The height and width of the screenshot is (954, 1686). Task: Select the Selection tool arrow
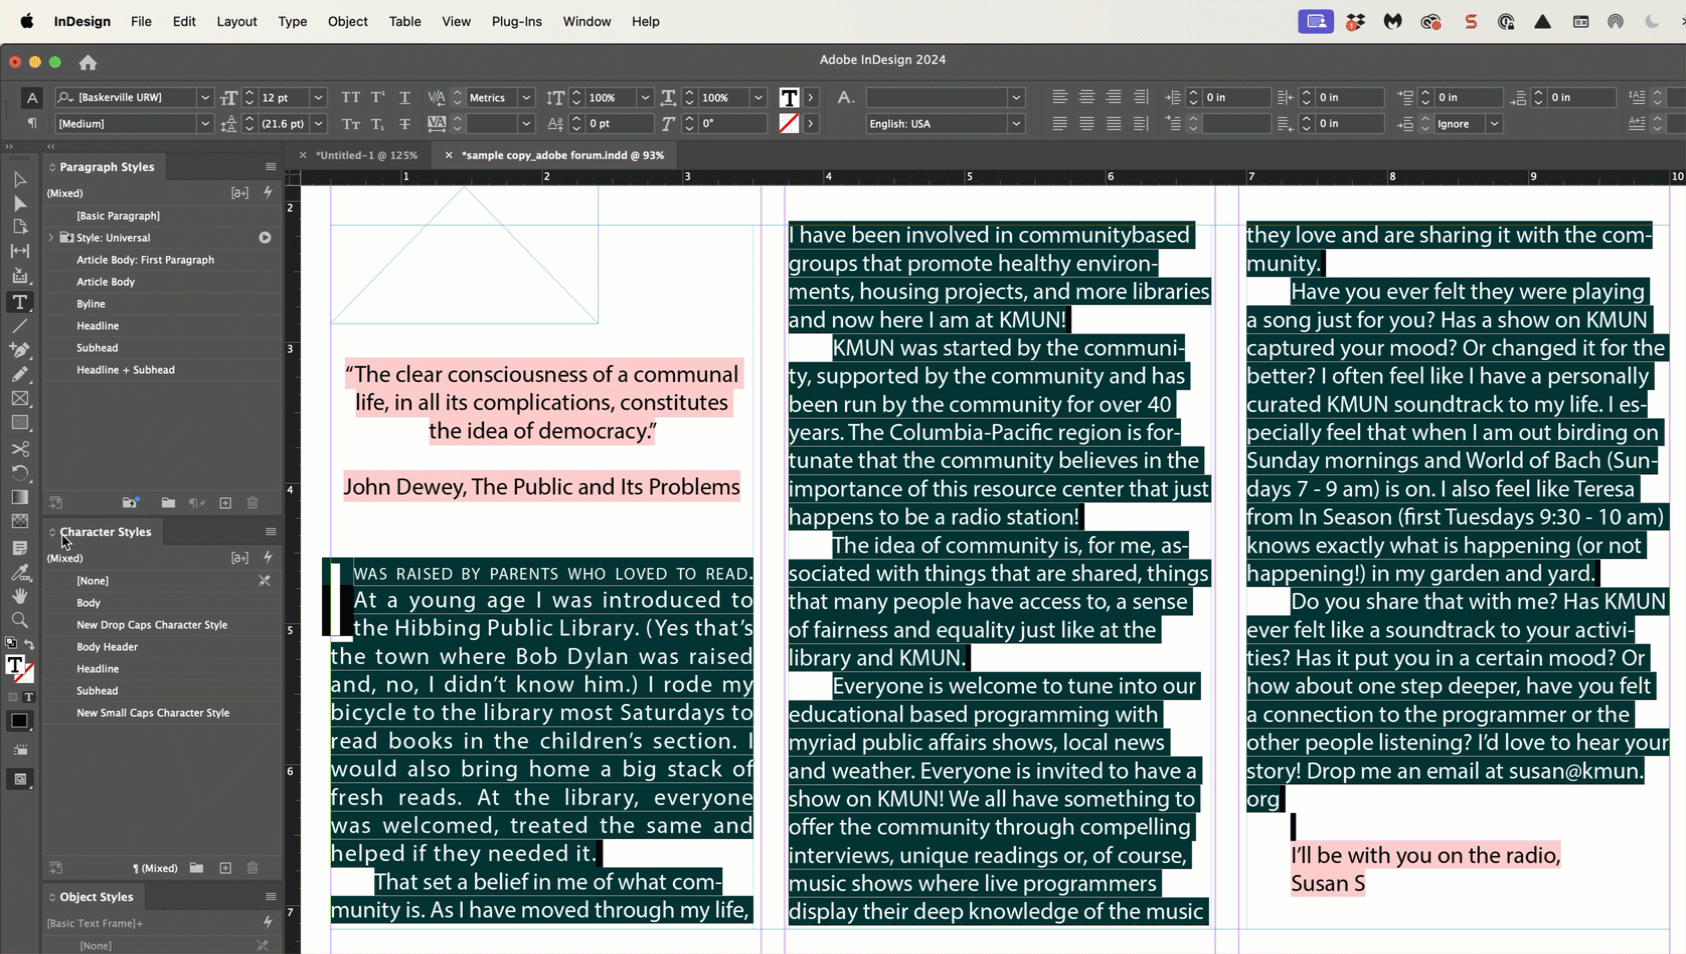pyautogui.click(x=19, y=180)
